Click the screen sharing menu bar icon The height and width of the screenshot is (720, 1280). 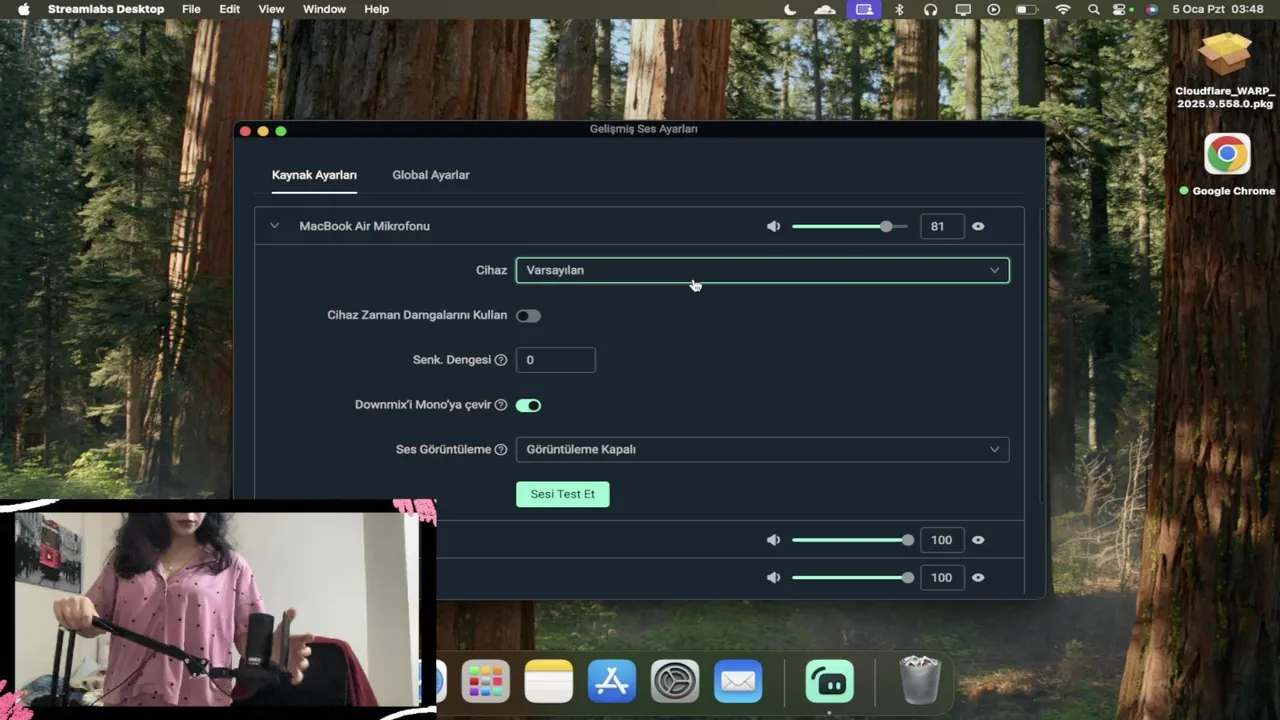tap(864, 9)
